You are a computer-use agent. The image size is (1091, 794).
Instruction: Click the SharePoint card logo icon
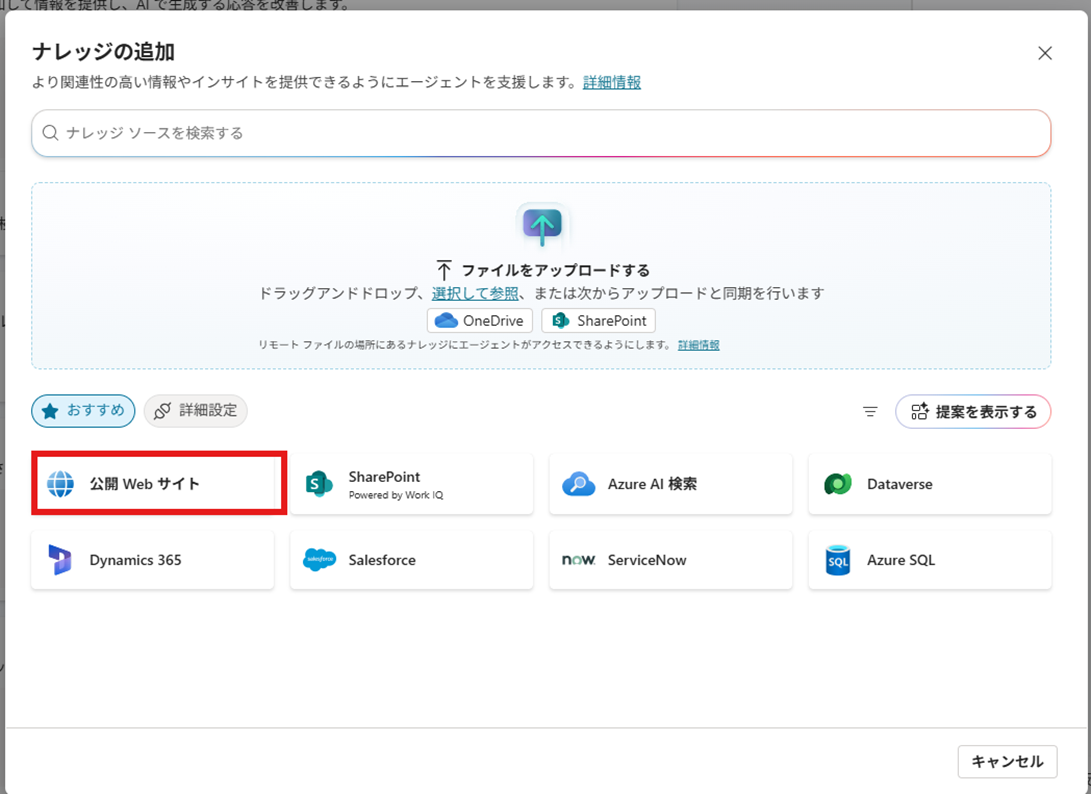pos(319,484)
